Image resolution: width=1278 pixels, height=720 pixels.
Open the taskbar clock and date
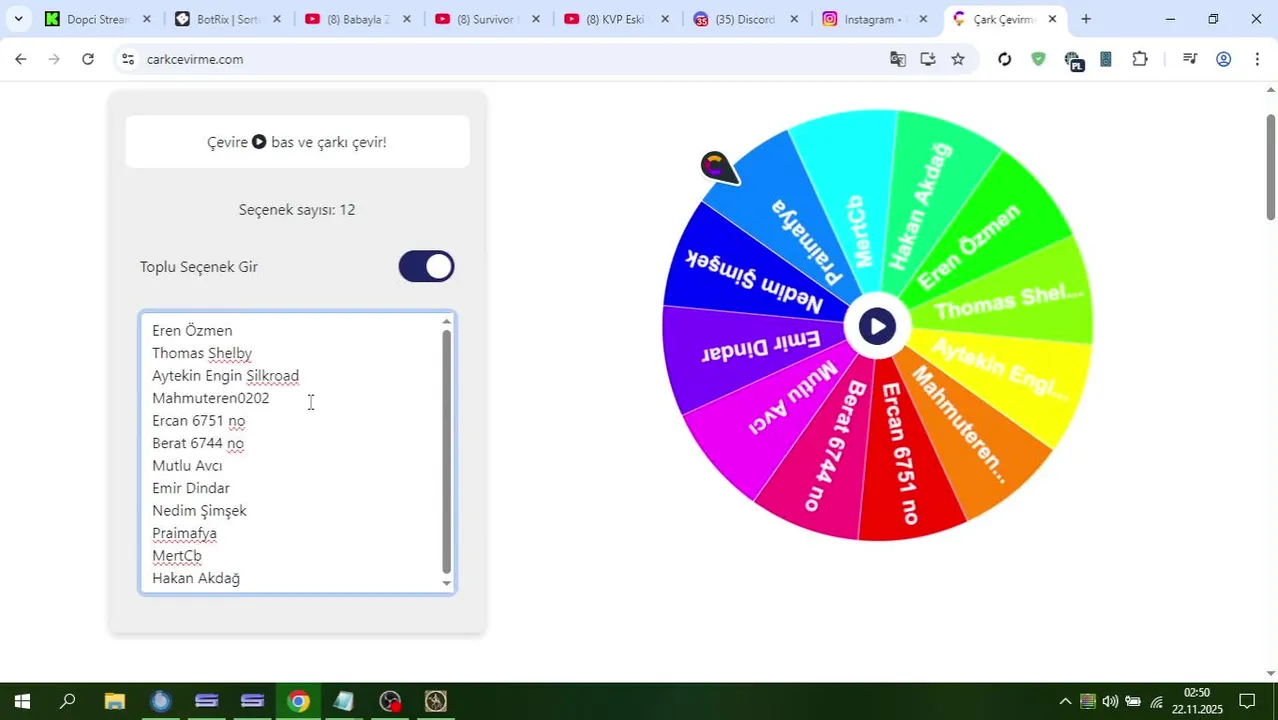[x=1197, y=701]
